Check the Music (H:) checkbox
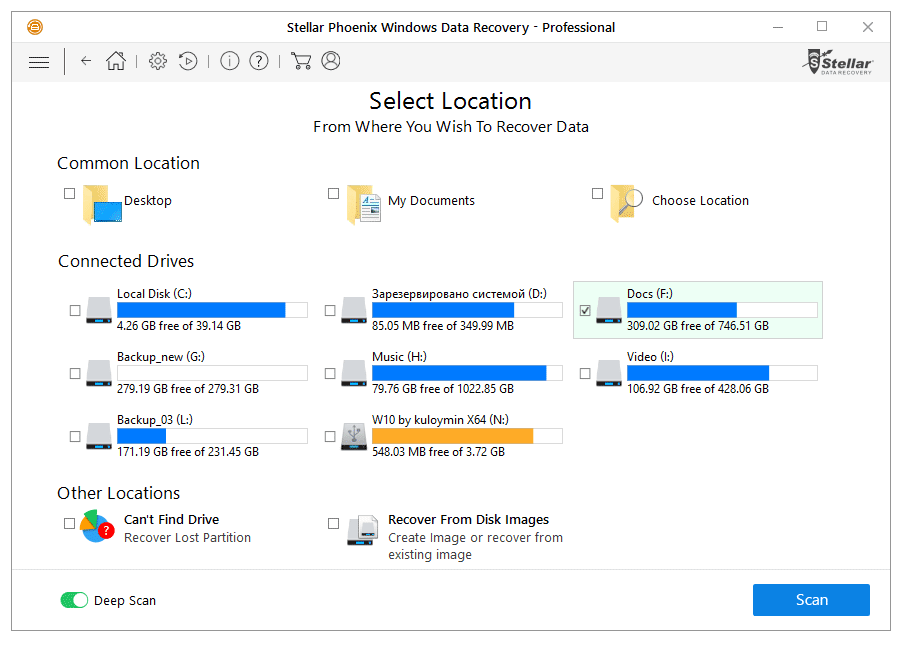Viewport: 902px width, 646px height. tap(330, 374)
